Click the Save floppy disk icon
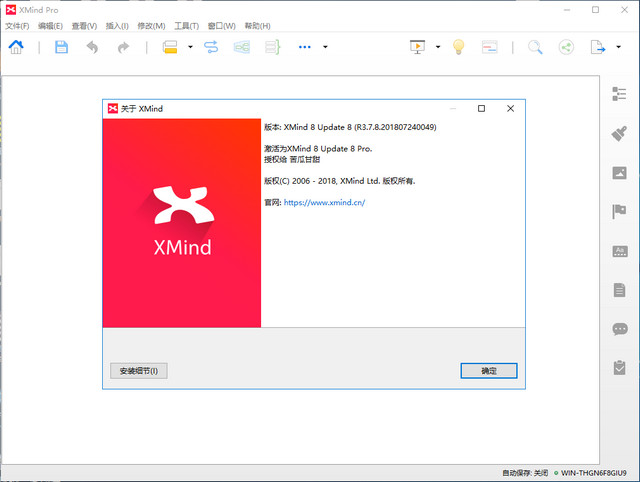The image size is (640, 482). pyautogui.click(x=61, y=47)
